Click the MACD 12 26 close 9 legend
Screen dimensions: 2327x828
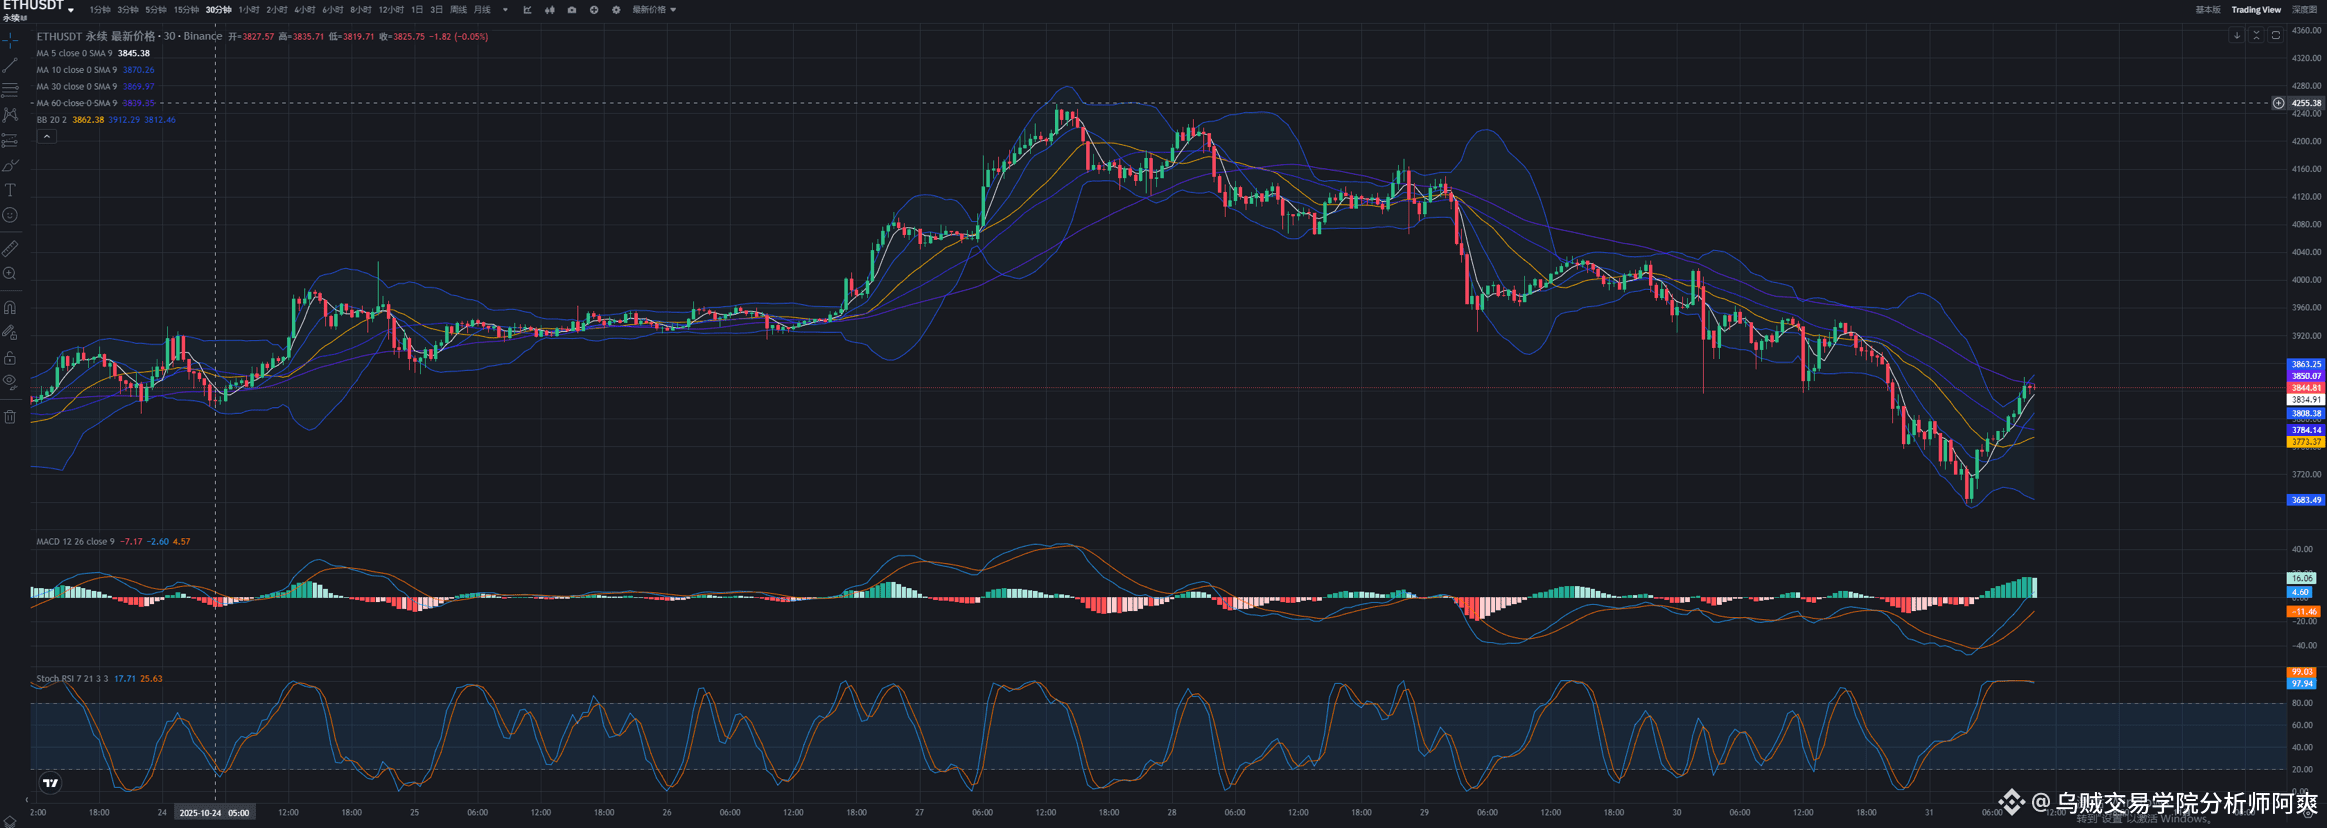coord(113,542)
